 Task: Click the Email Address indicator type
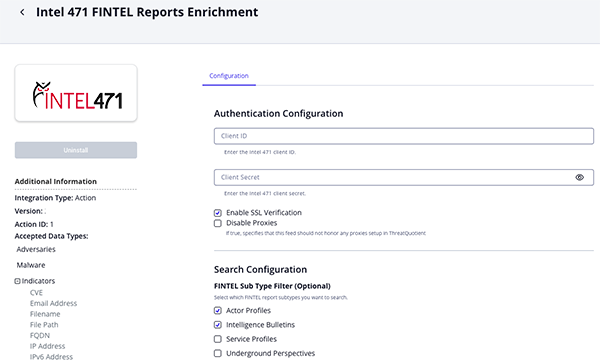click(54, 303)
